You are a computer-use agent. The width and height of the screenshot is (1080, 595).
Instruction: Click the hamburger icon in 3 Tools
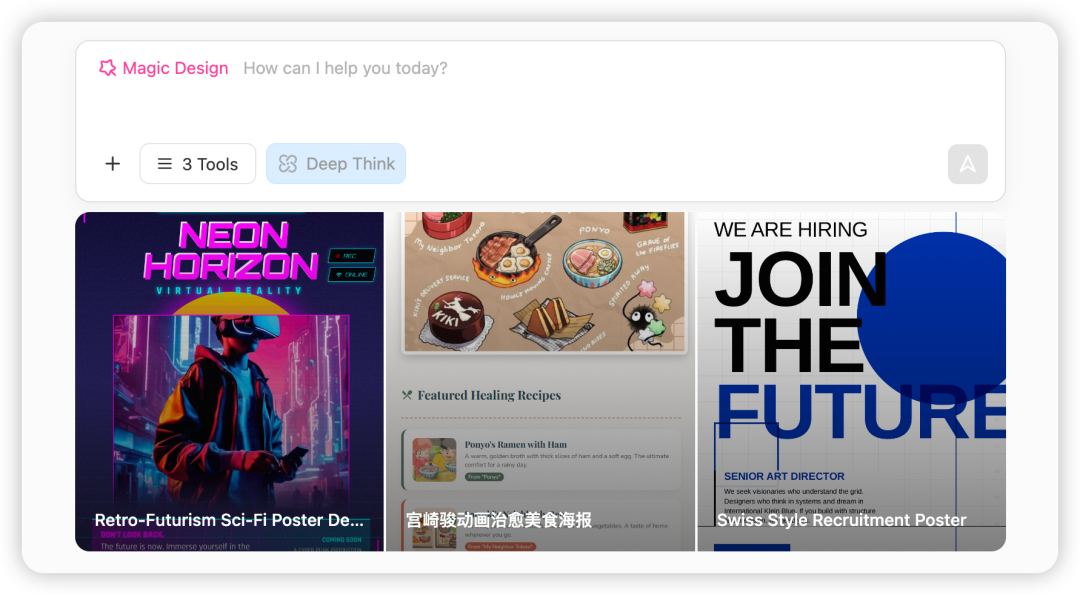(165, 164)
